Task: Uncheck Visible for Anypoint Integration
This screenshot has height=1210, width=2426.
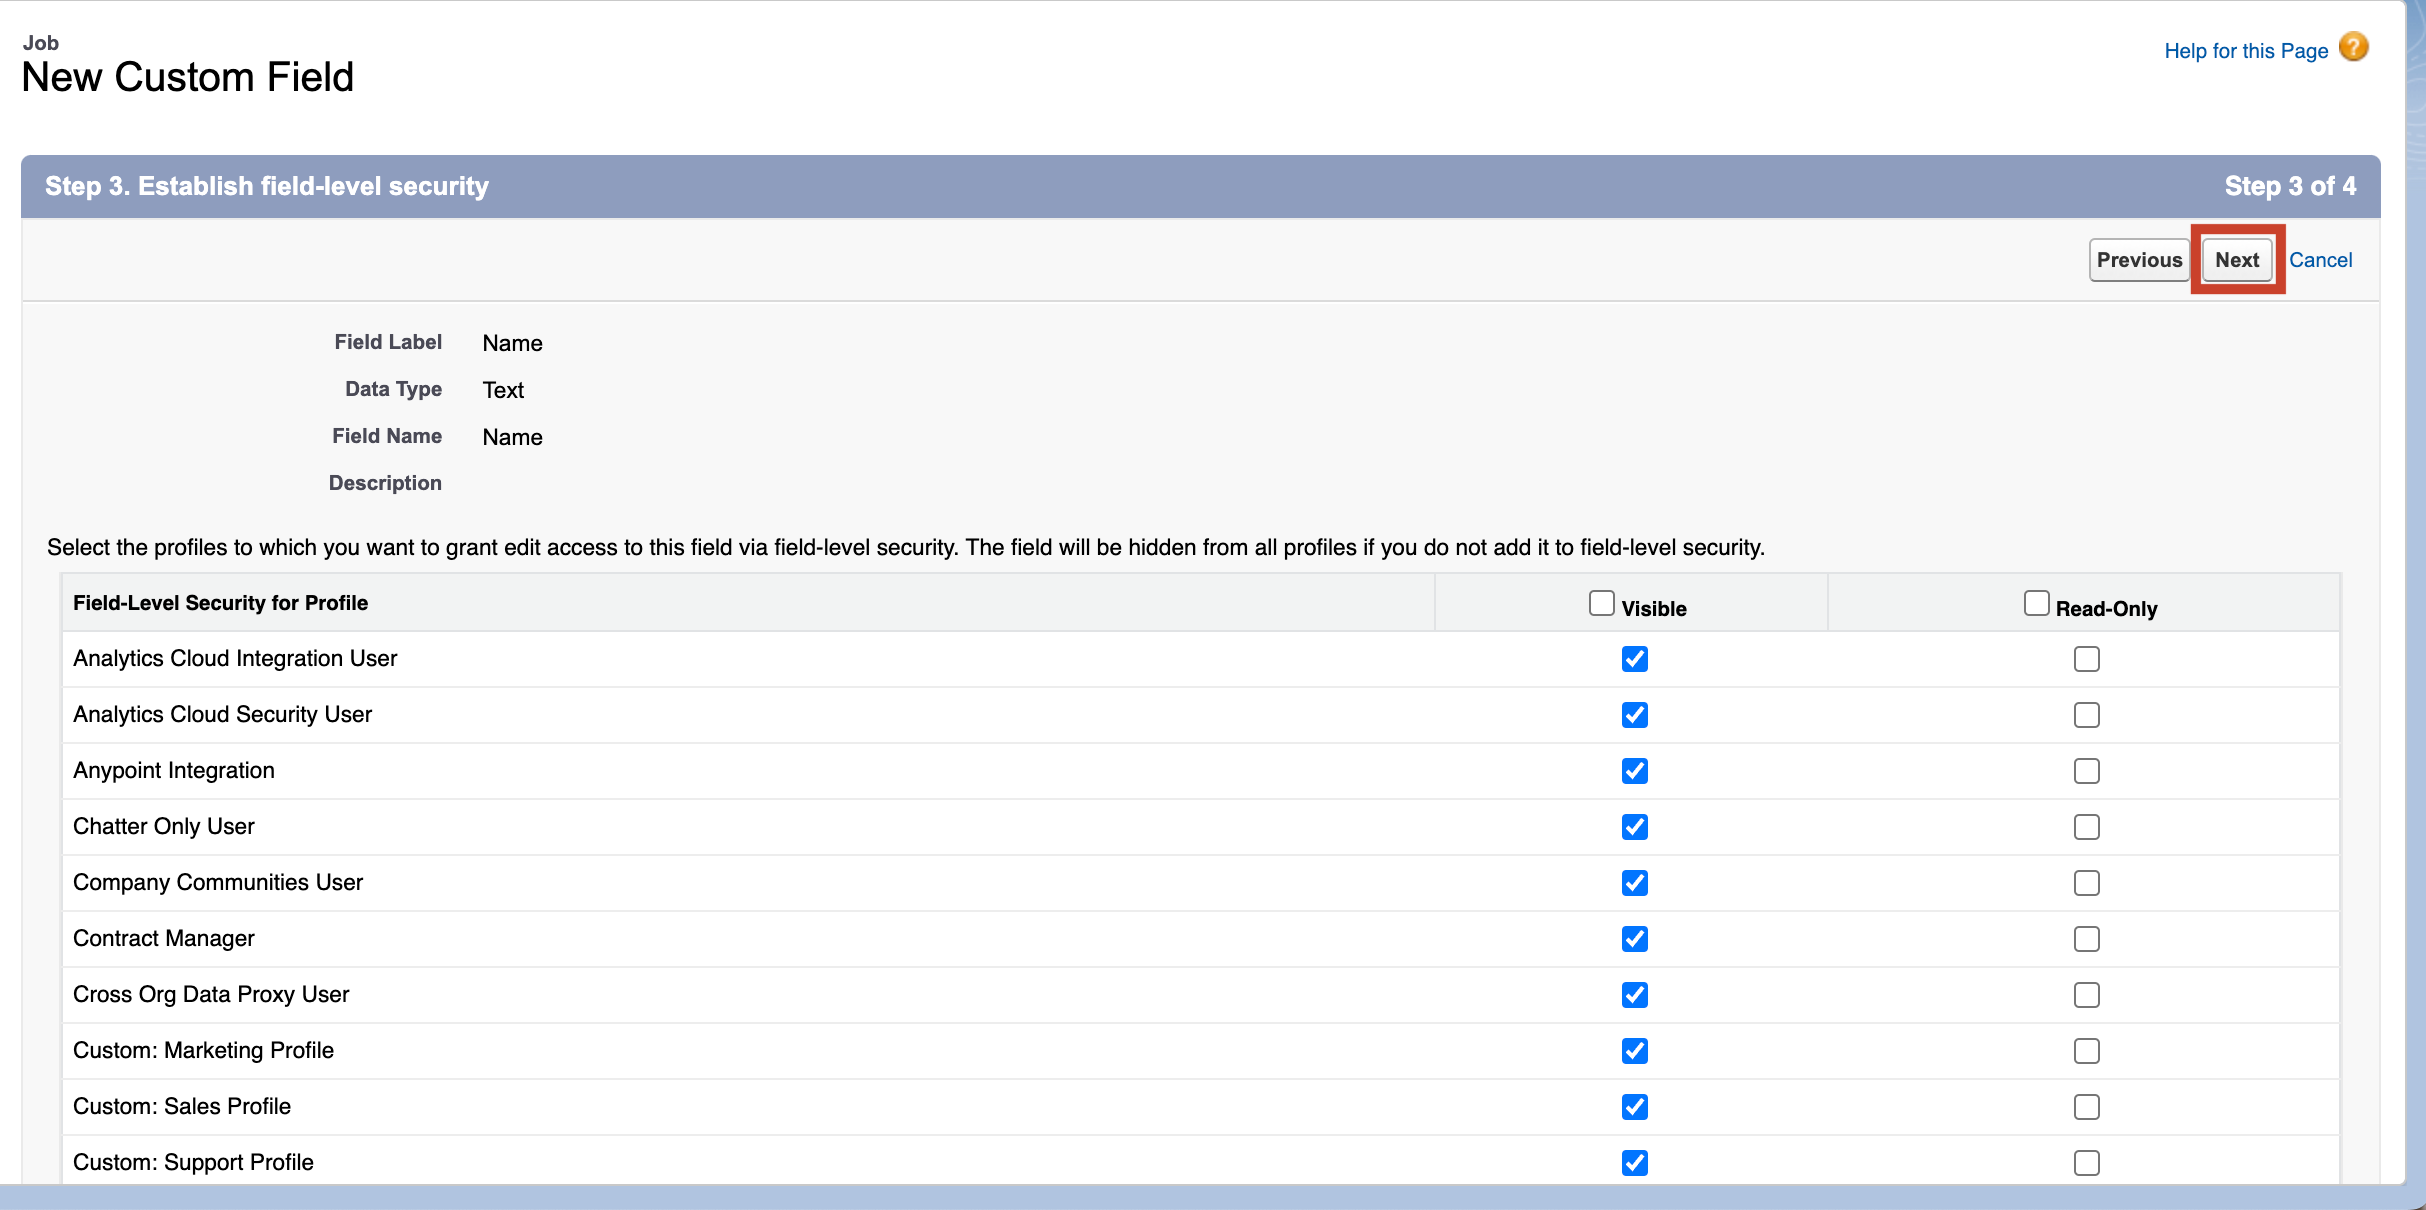Action: click(1634, 771)
